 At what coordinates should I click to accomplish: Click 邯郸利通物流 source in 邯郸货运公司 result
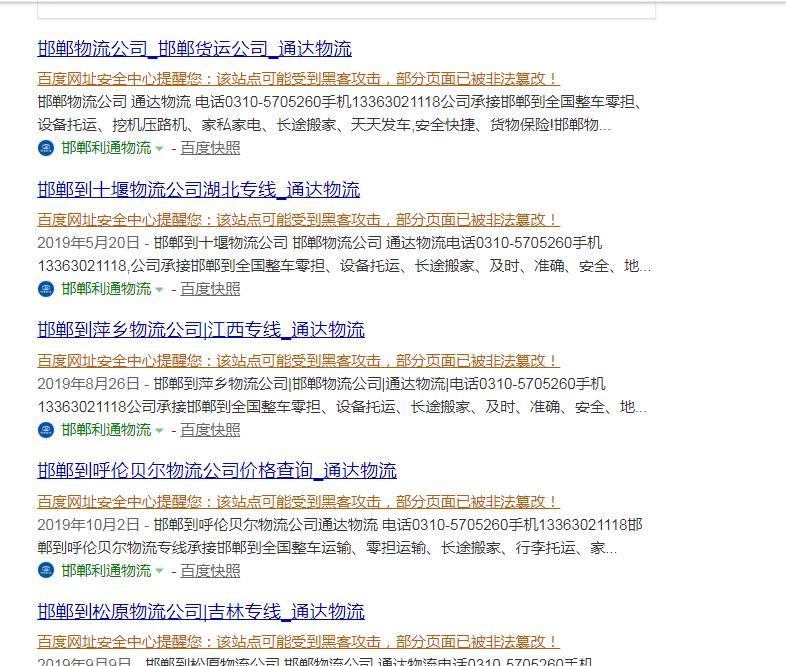click(x=106, y=148)
